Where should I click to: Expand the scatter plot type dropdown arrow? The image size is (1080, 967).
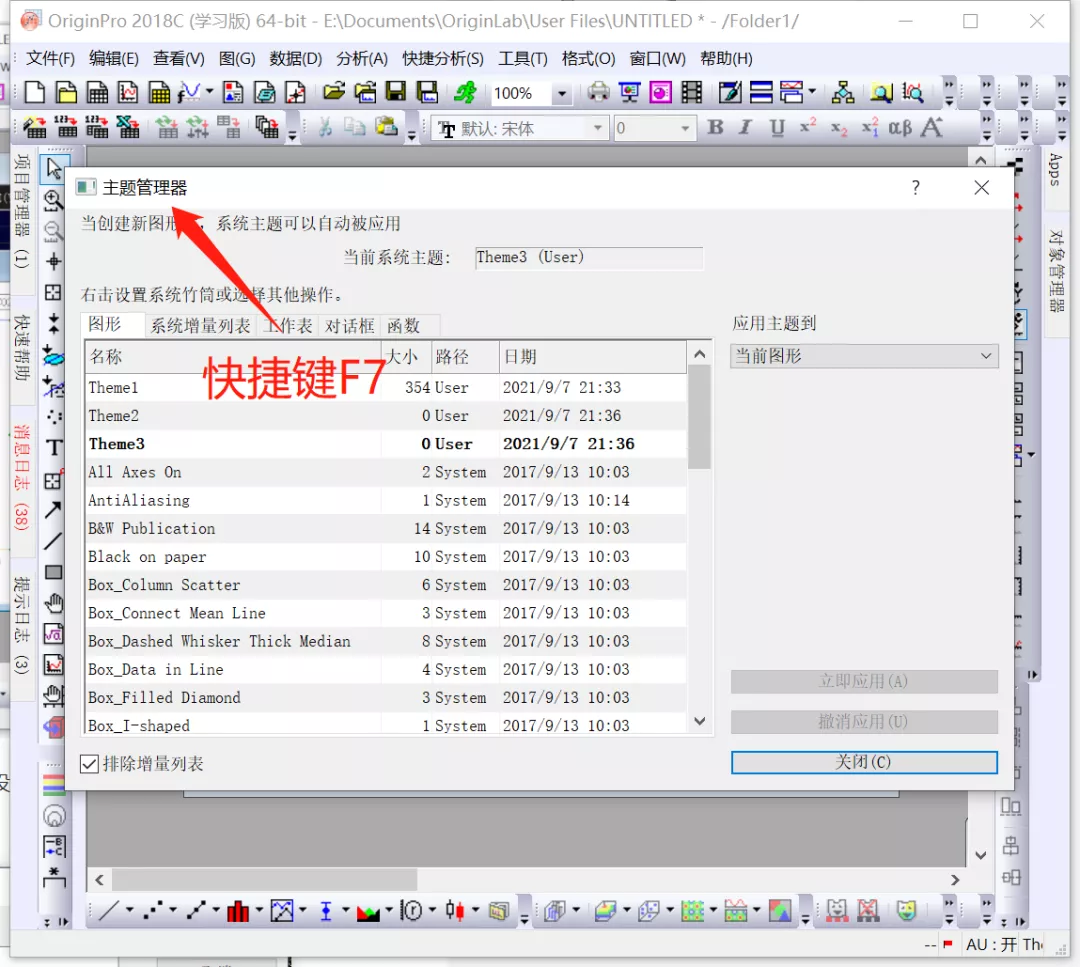[x=172, y=911]
